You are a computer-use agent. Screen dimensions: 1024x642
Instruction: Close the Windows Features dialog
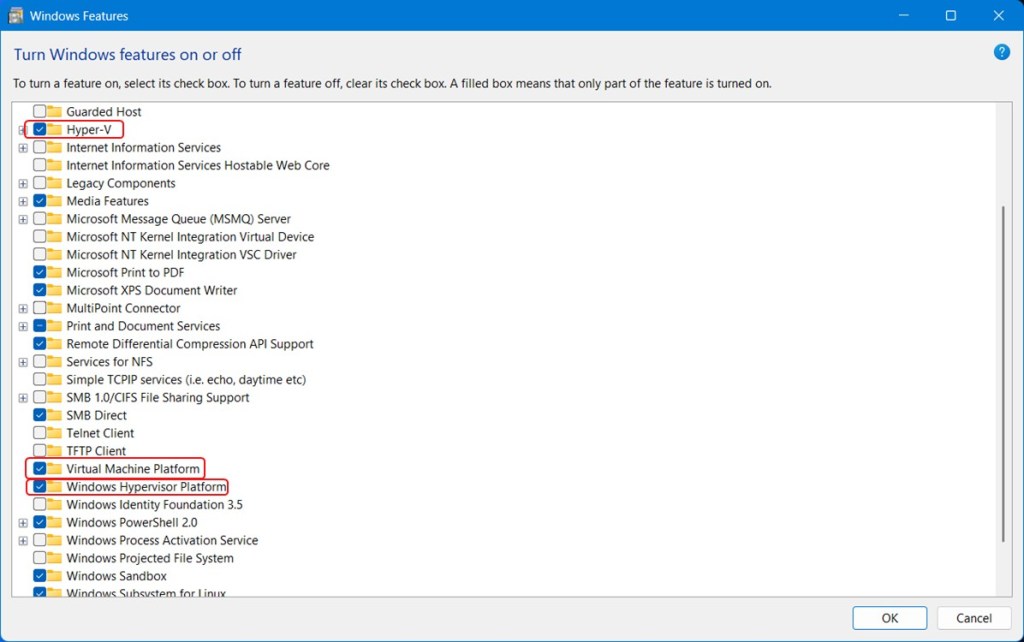[x=999, y=15]
